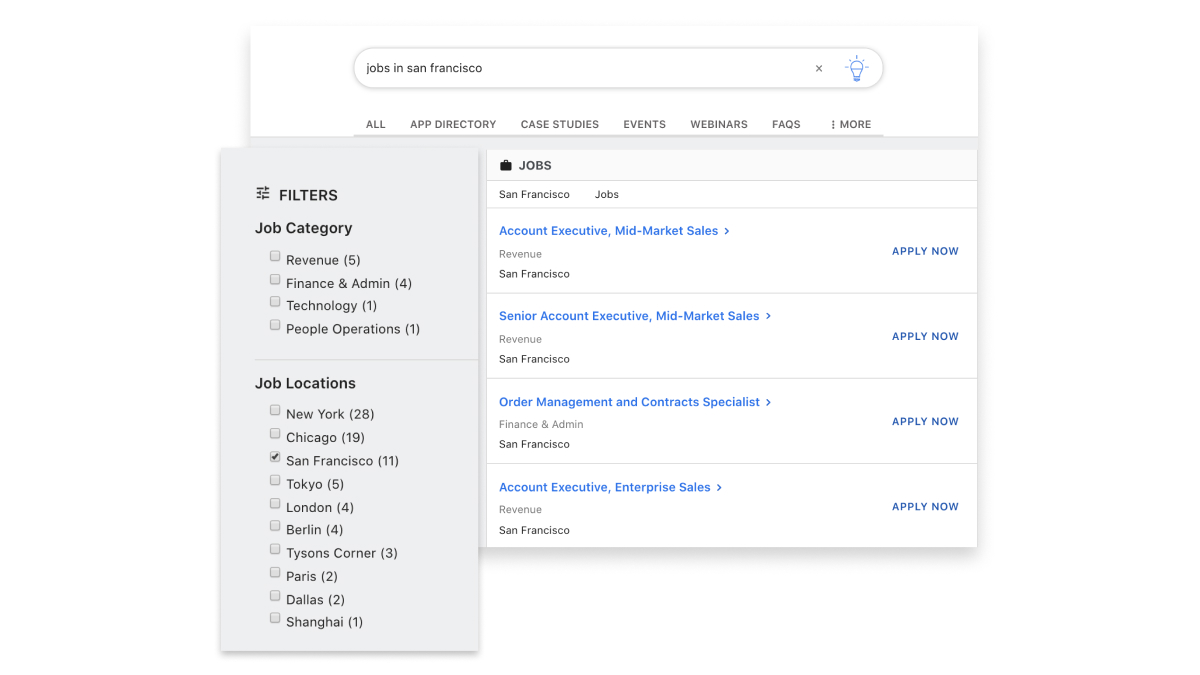Image resolution: width=1200 pixels, height=675 pixels.
Task: Click the Finance & Admin label in Order Management result
Action: point(541,424)
